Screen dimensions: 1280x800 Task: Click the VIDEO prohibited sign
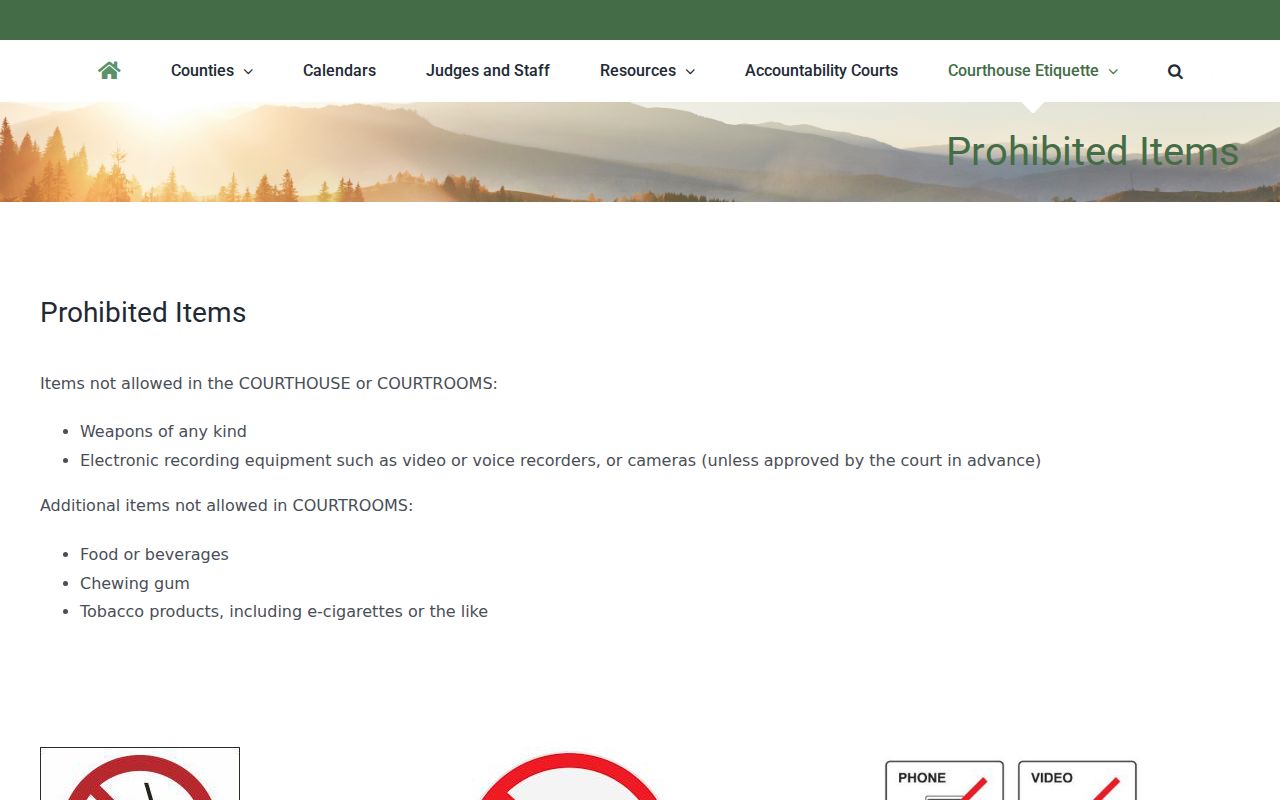pyautogui.click(x=1077, y=780)
